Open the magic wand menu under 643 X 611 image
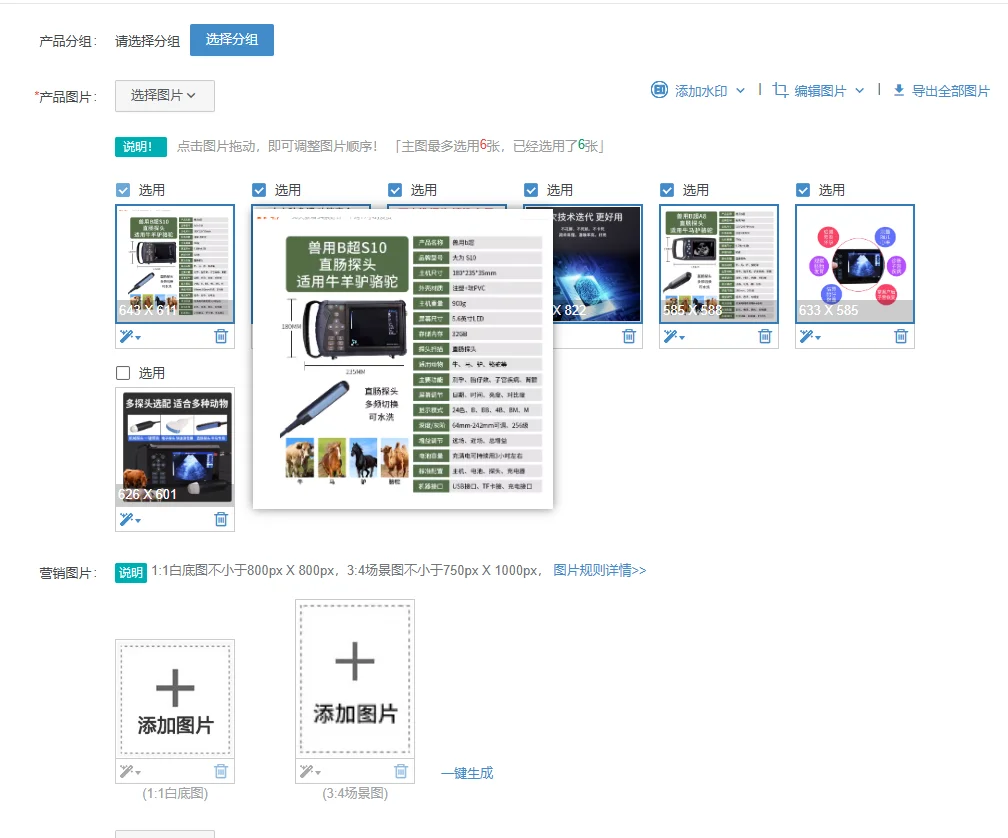 (129, 336)
